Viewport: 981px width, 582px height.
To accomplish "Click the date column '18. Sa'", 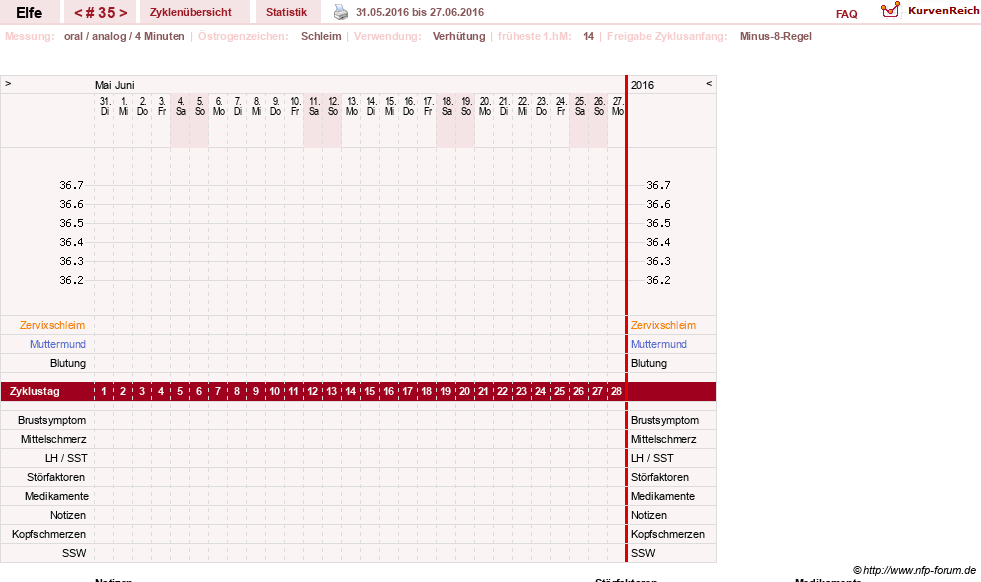I will click(447, 106).
